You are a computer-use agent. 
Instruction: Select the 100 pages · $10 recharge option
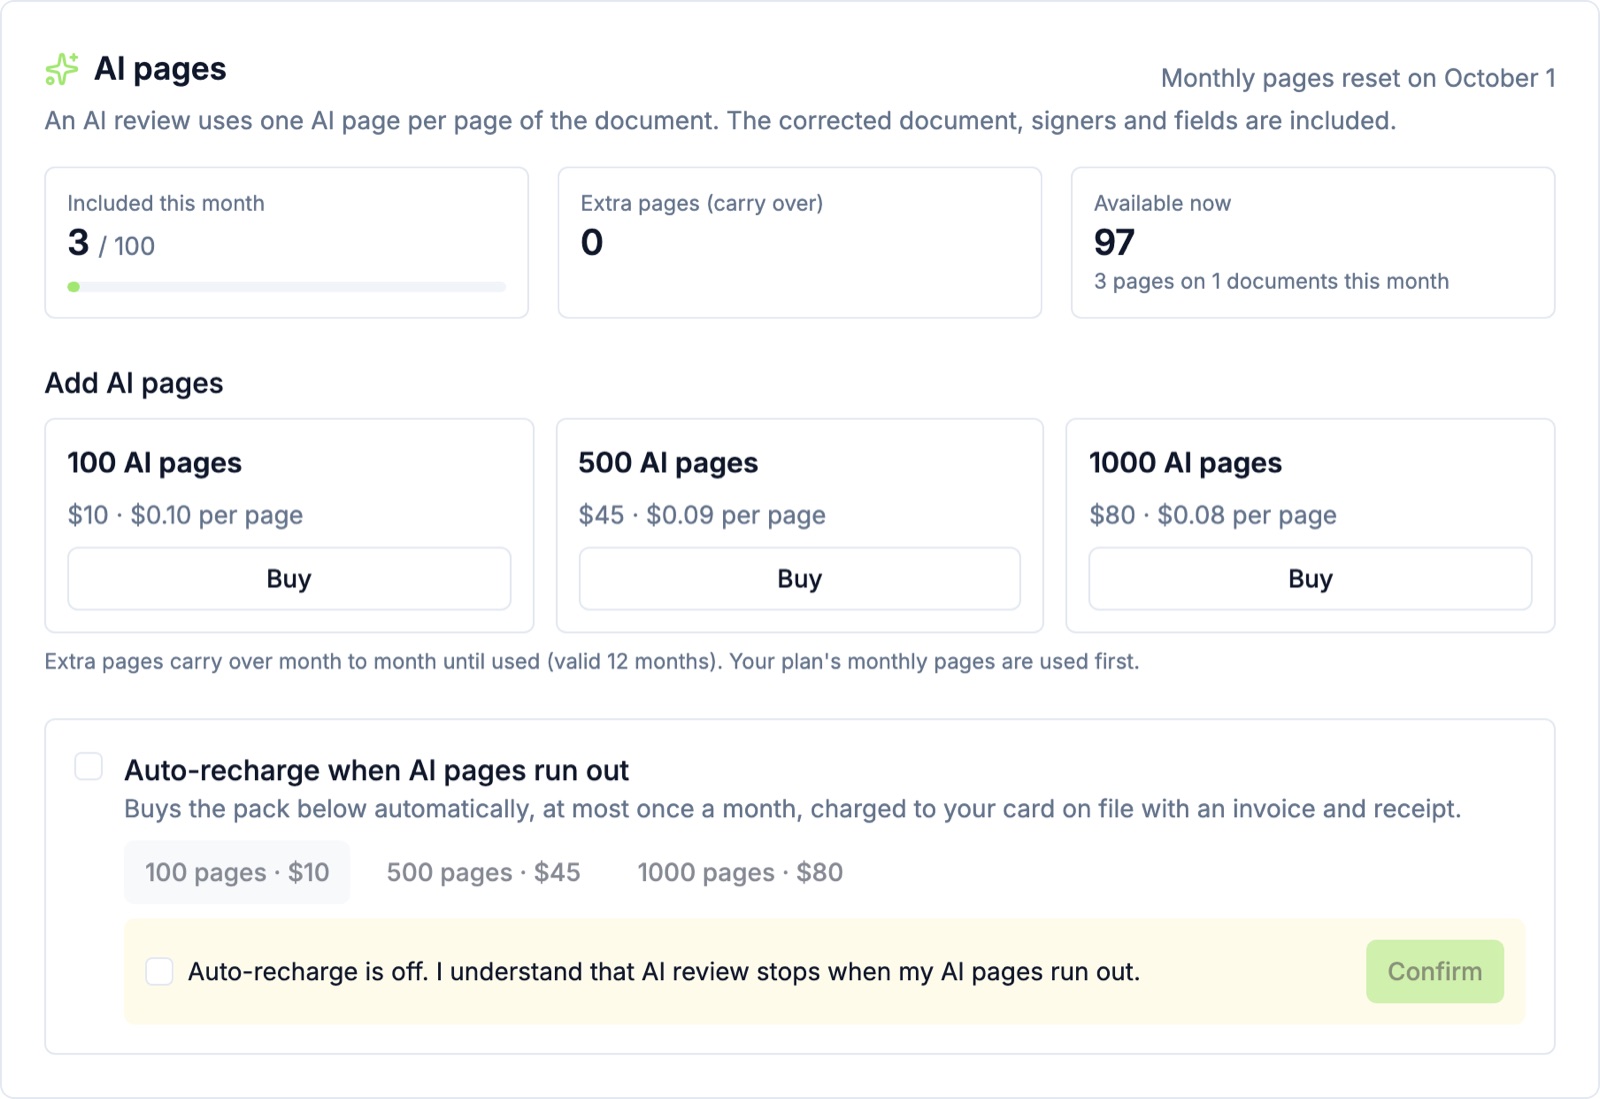point(237,872)
